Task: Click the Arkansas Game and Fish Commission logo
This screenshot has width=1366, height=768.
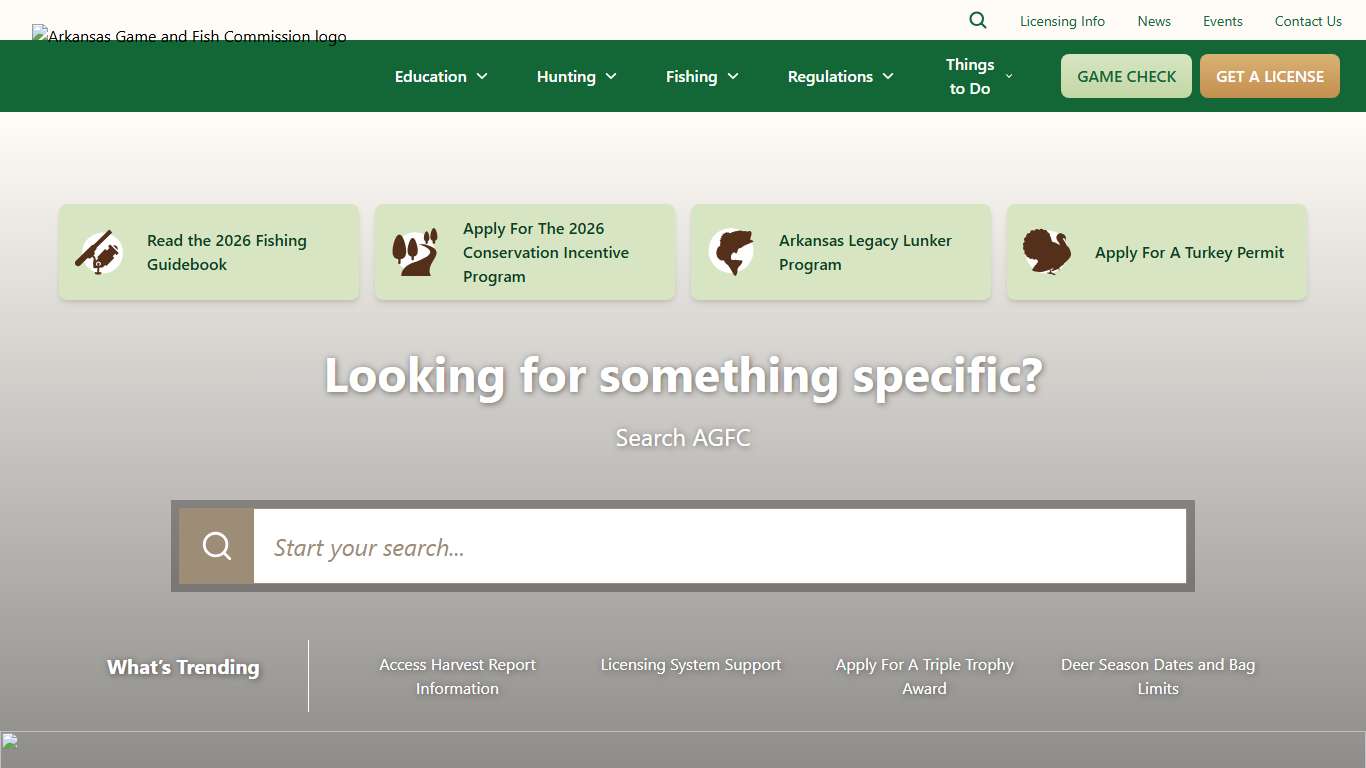Action: click(190, 37)
